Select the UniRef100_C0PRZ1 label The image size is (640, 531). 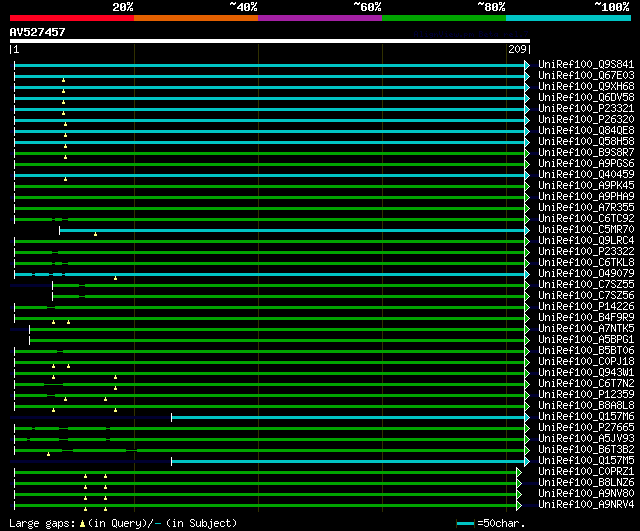coord(586,472)
